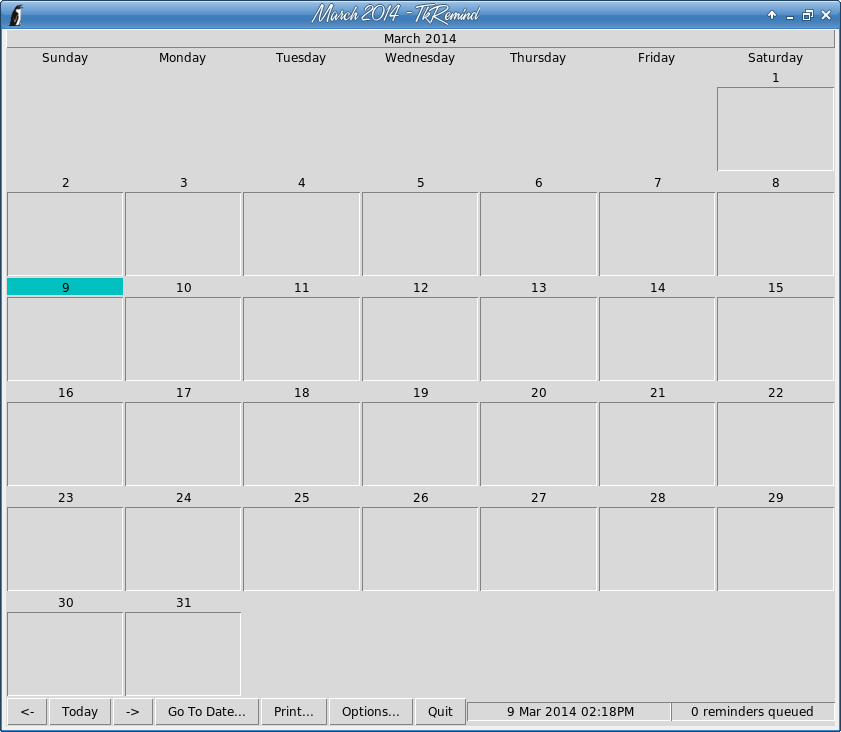Click the calendar box for March 14
Image resolution: width=841 pixels, height=732 pixels.
pos(657,339)
